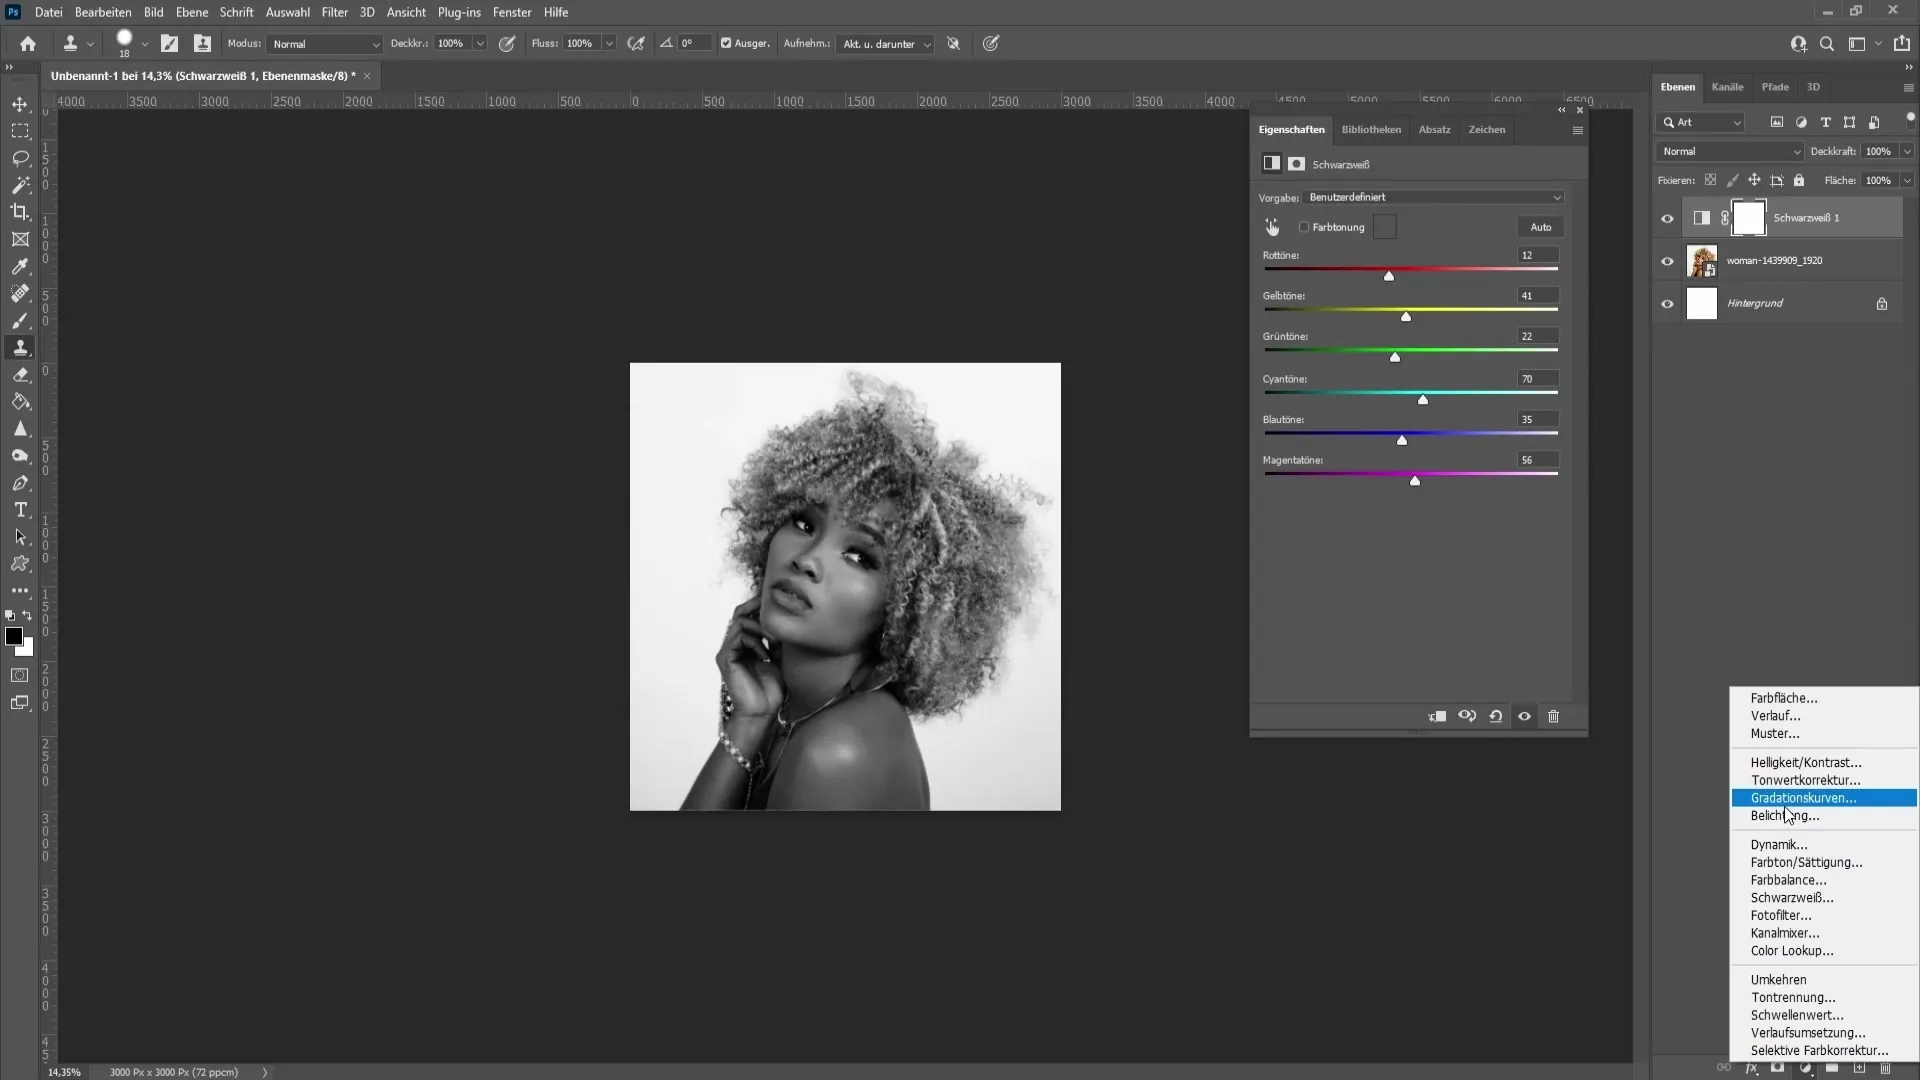Click the Eyedropper tool icon
1920x1080 pixels.
20,266
